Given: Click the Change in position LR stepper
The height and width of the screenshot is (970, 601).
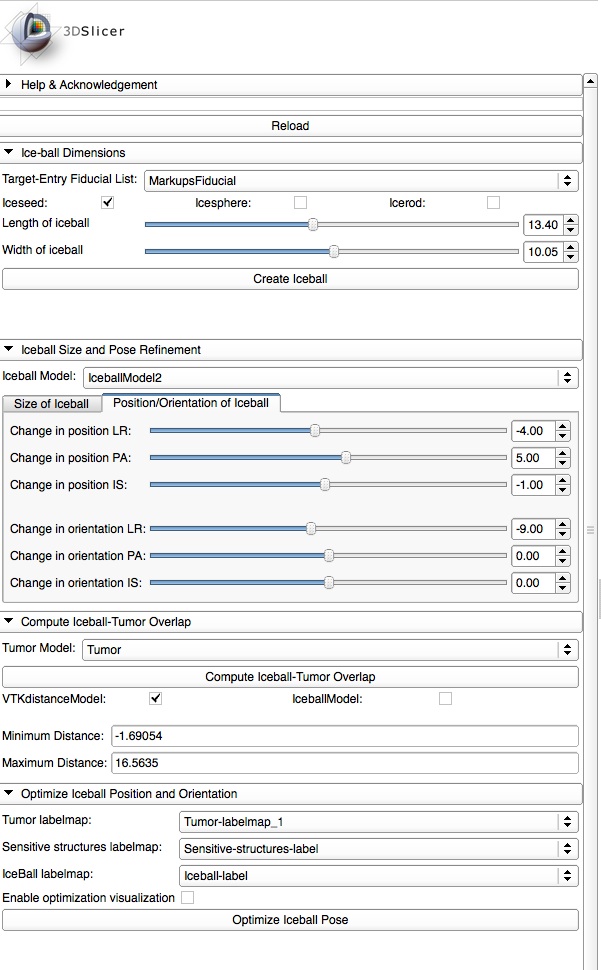Looking at the screenshot, I should (563, 431).
